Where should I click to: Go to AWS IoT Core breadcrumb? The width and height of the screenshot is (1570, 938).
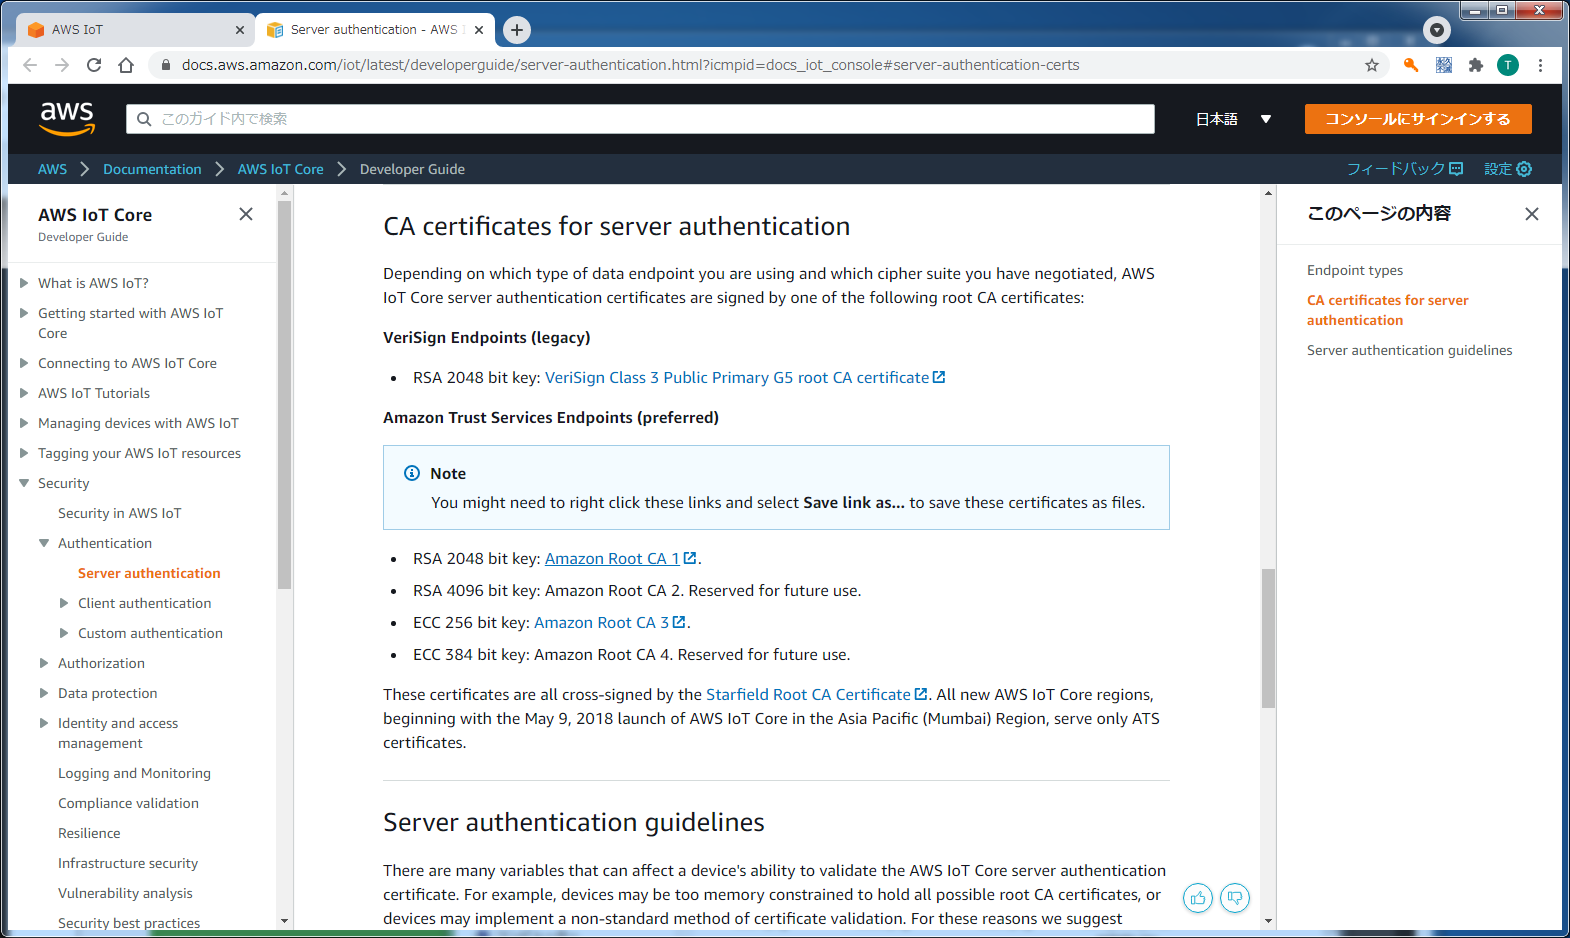(x=281, y=169)
